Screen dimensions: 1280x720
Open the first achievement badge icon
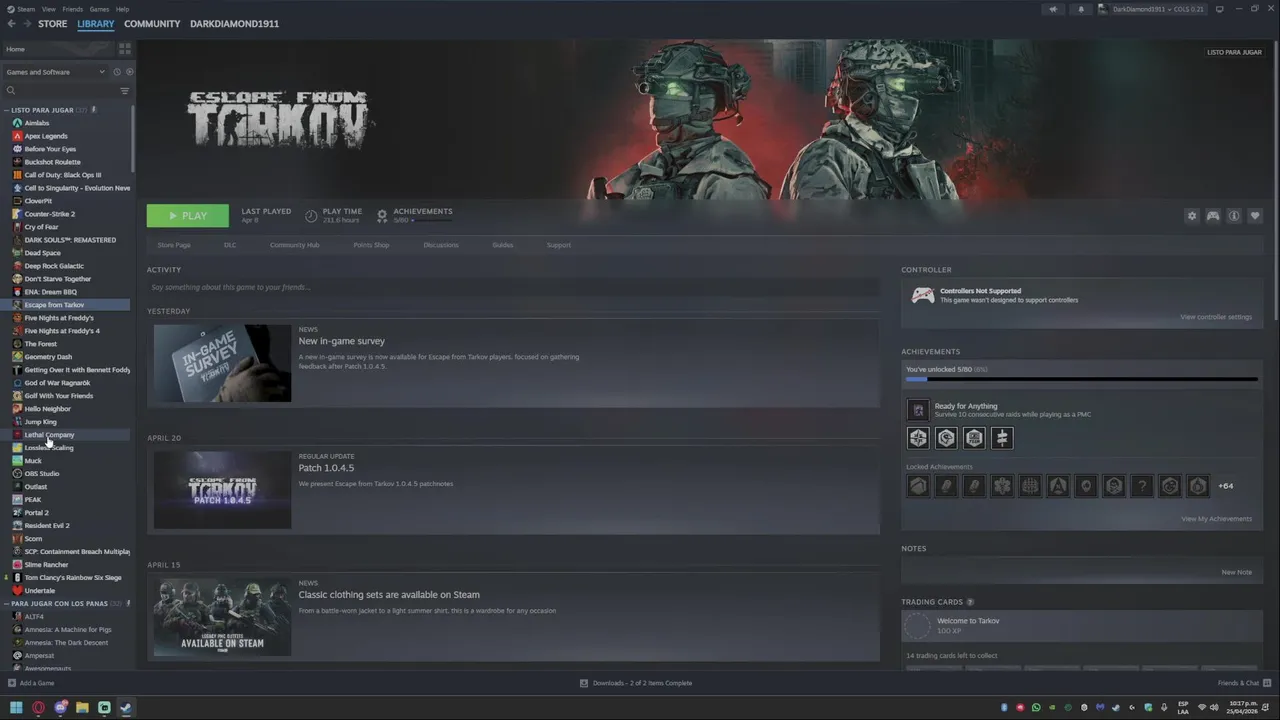(918, 438)
